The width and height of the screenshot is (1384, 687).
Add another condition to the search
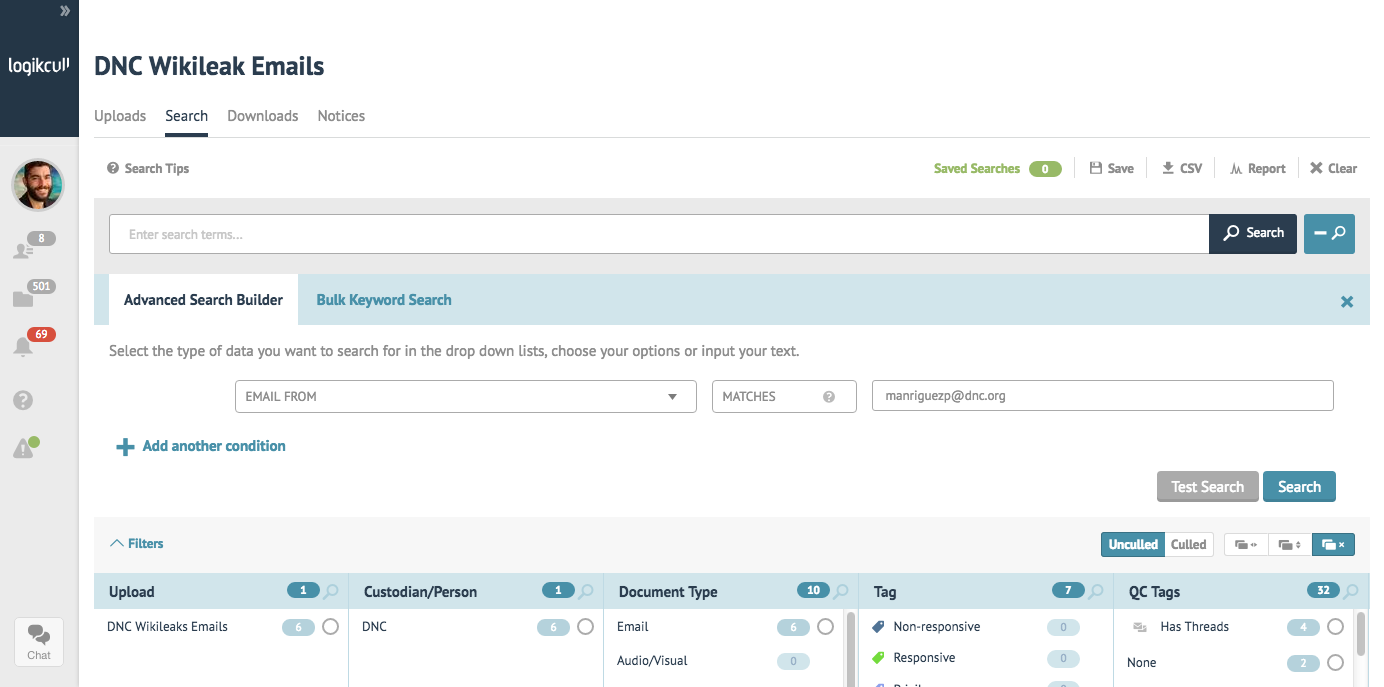coord(201,446)
